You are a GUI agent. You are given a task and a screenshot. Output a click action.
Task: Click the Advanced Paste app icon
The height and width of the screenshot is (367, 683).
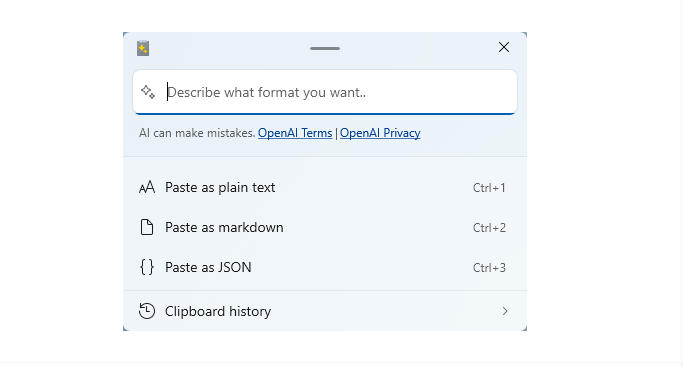coord(143,48)
